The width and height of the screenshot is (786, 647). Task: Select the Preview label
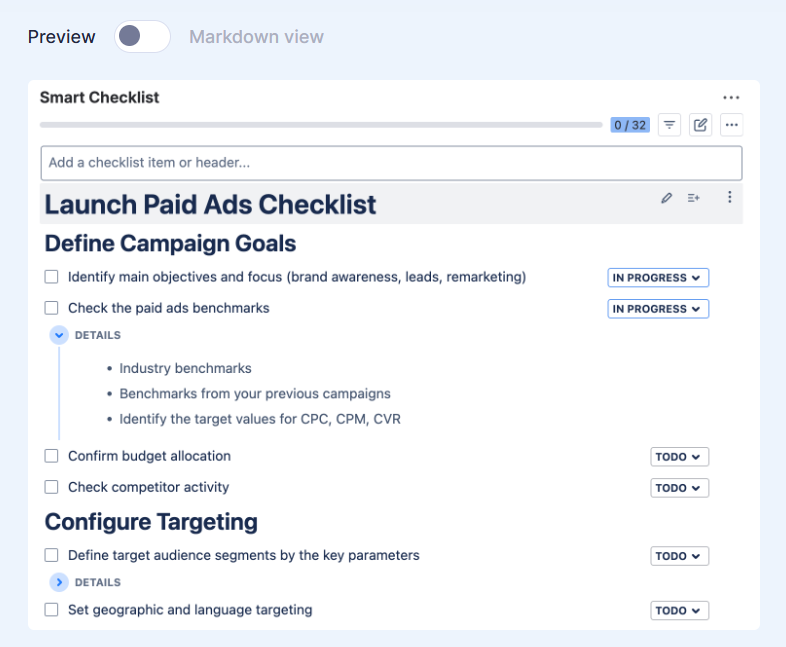point(62,37)
